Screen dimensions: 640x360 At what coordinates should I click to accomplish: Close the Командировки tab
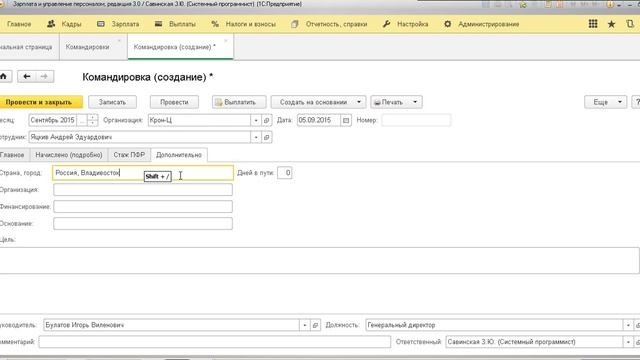119,41
